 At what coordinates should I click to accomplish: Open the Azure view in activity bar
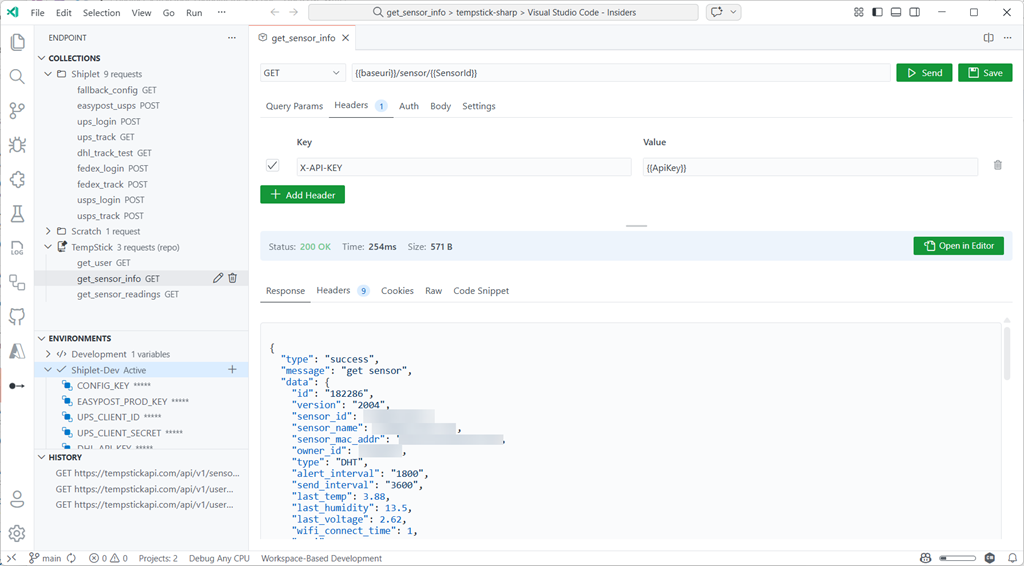click(18, 351)
